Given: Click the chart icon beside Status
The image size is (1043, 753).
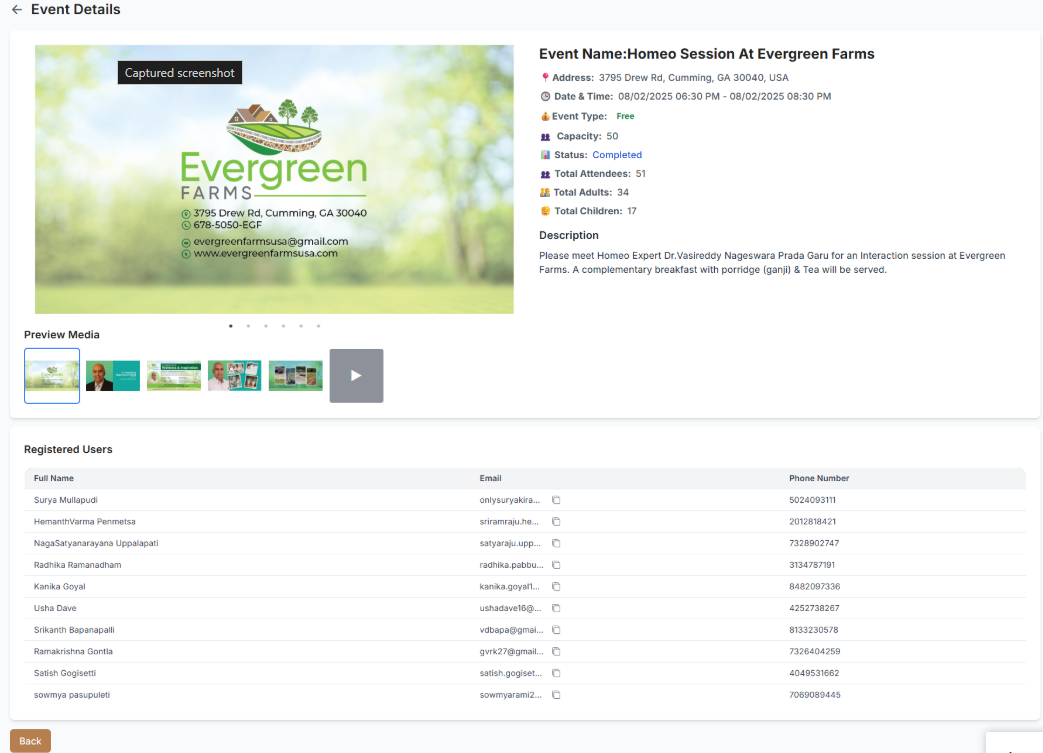Looking at the screenshot, I should point(545,155).
